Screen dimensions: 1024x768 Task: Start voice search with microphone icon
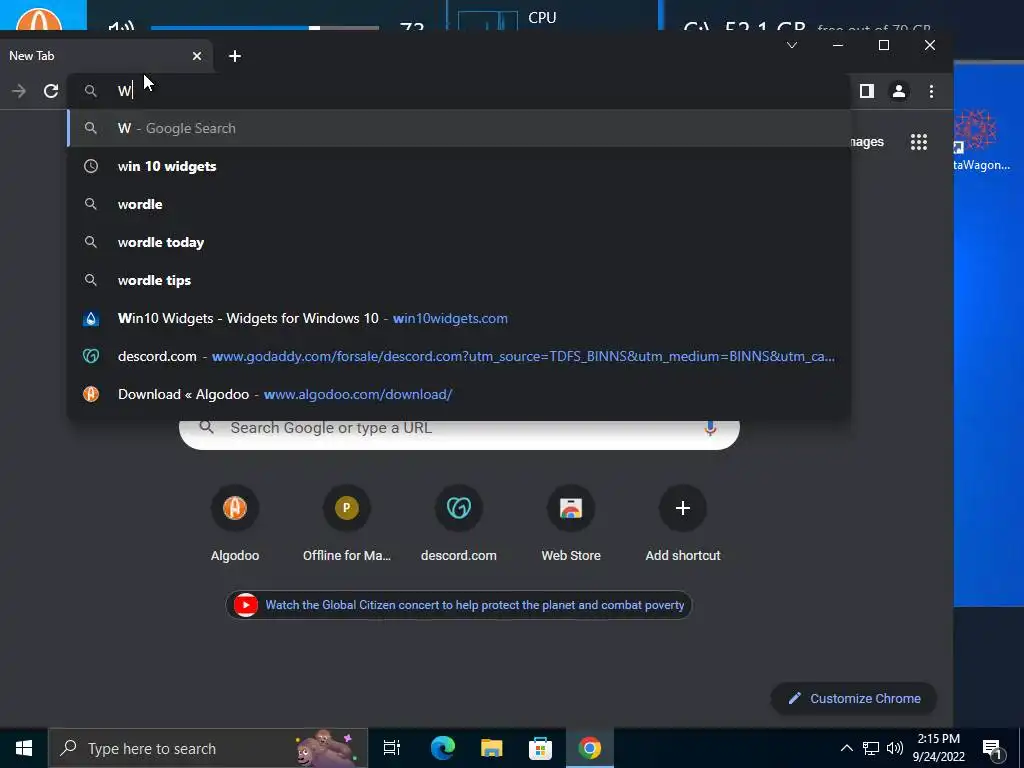[710, 428]
